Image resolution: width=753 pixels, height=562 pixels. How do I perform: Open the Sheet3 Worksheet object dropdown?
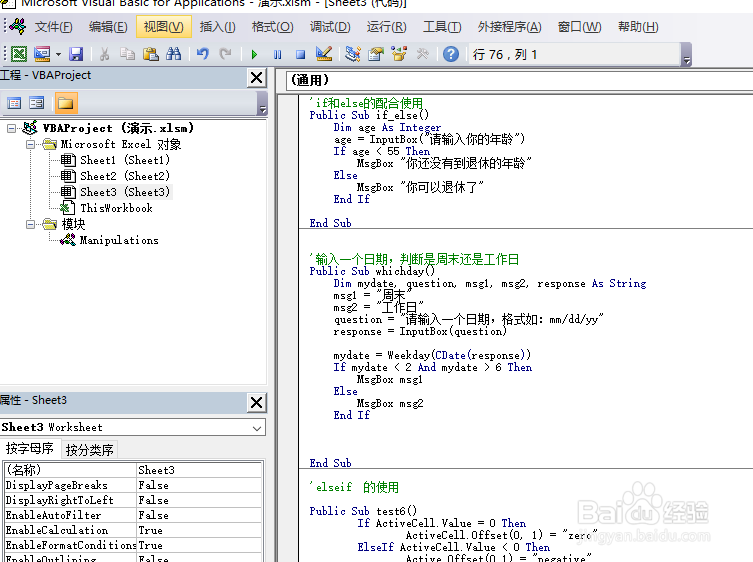[257, 428]
